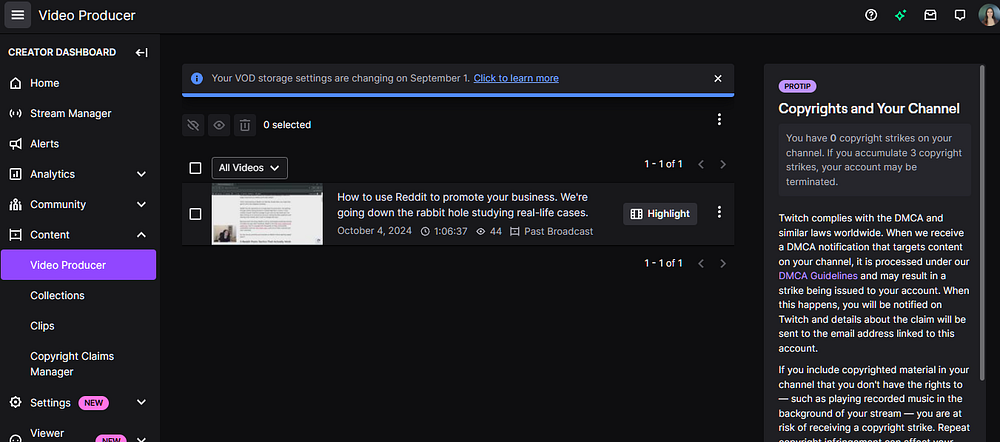Open the help question mark icon
This screenshot has height=442, width=1000.
click(871, 15)
